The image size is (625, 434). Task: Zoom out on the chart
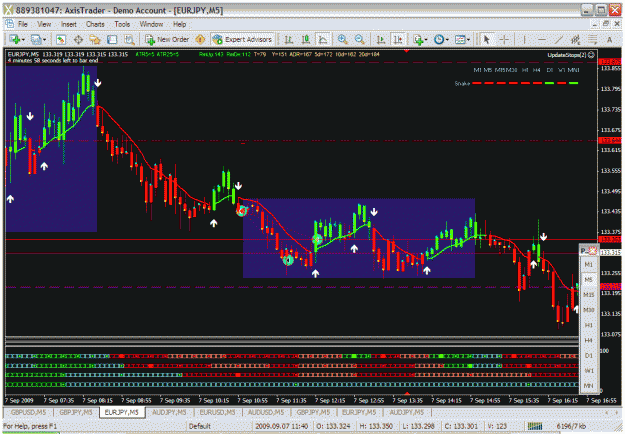pyautogui.click(x=360, y=39)
